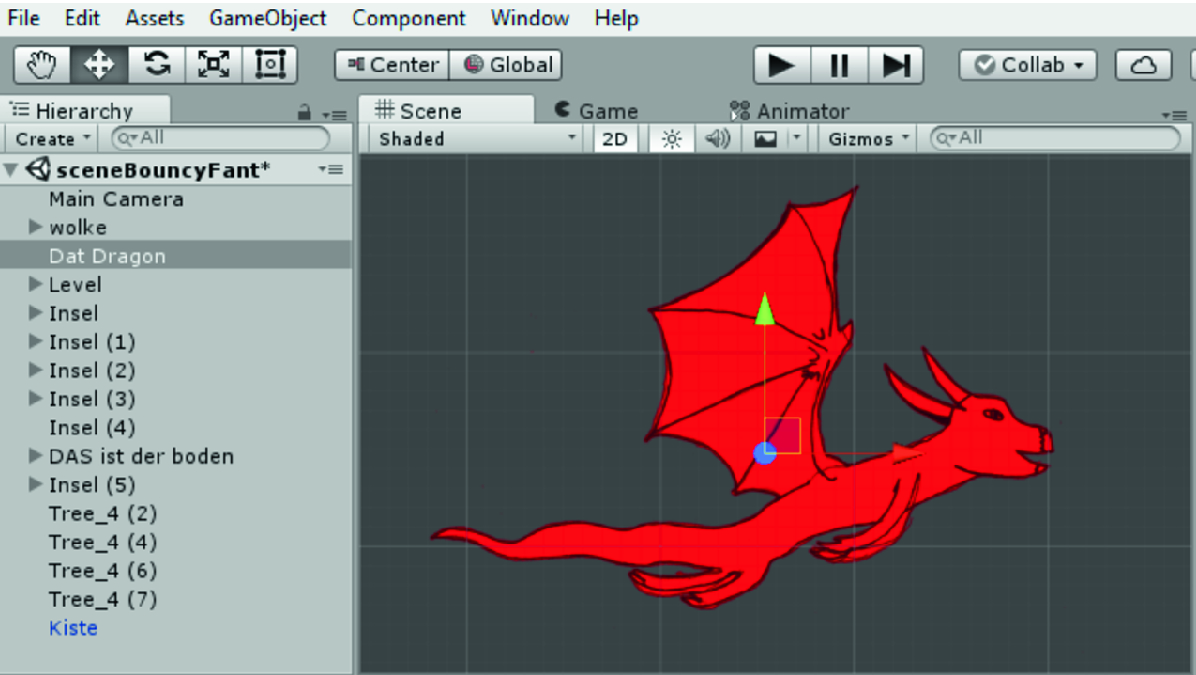Expand the Insel object

pos(35,313)
